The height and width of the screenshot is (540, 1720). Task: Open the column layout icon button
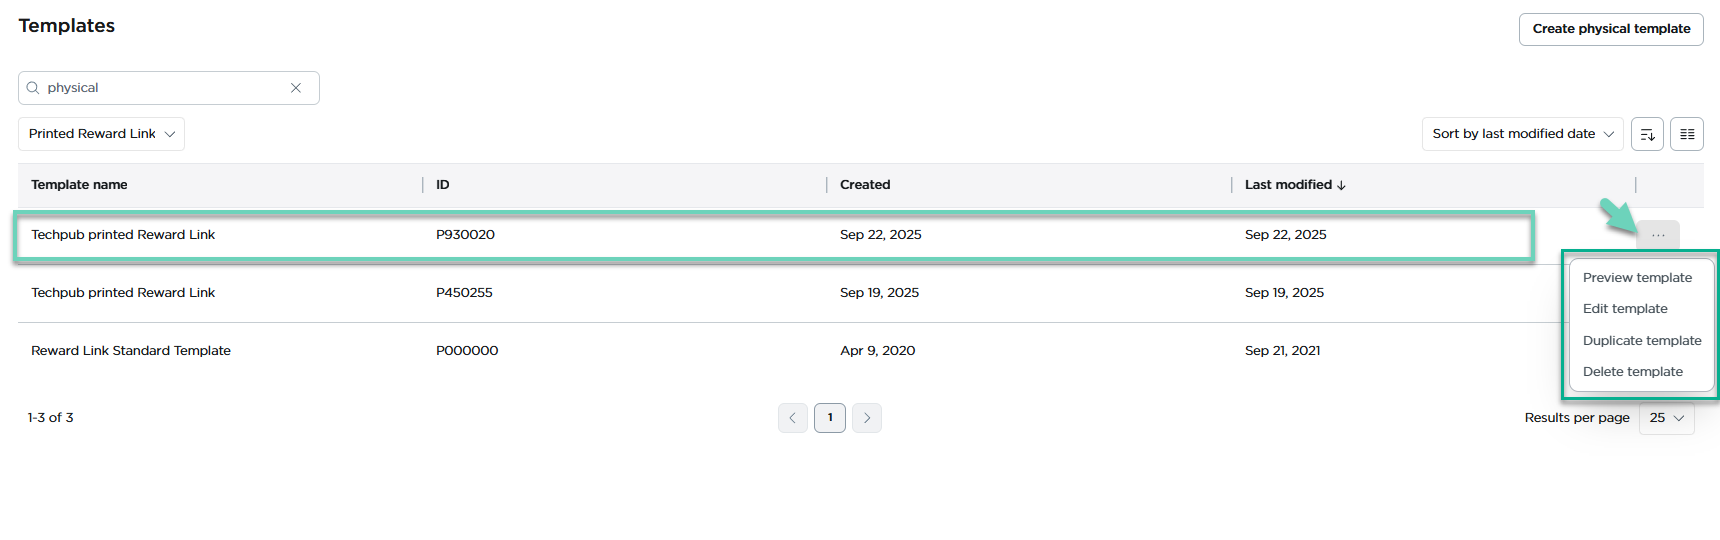point(1687,134)
